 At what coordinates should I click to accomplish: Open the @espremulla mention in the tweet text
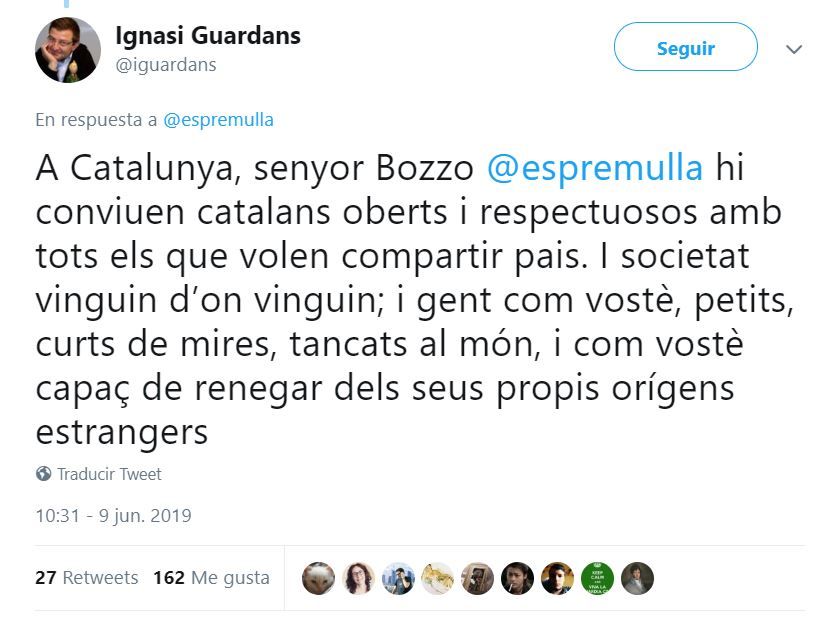(594, 167)
